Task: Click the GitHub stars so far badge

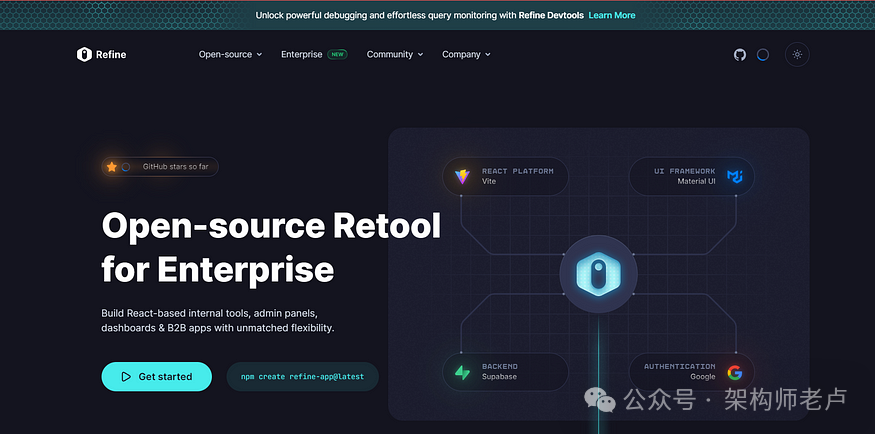Action: click(160, 167)
